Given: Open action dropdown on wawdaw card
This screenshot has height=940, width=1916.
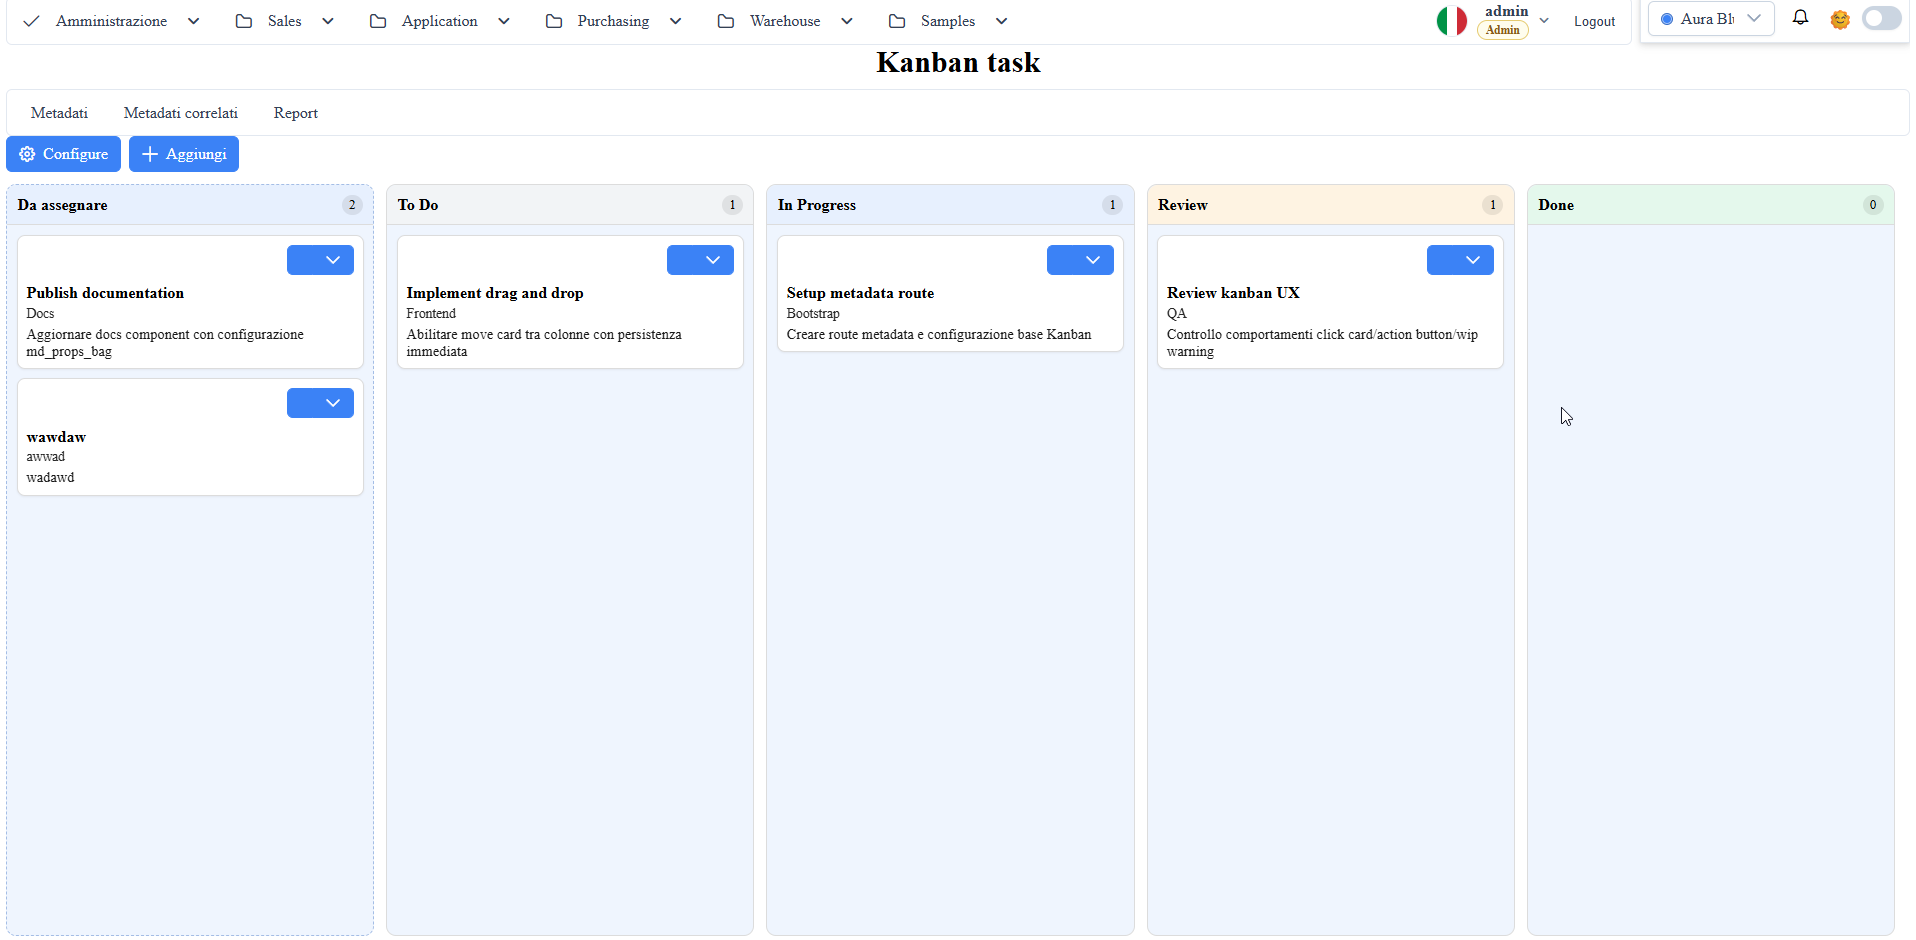Looking at the screenshot, I should [x=320, y=403].
